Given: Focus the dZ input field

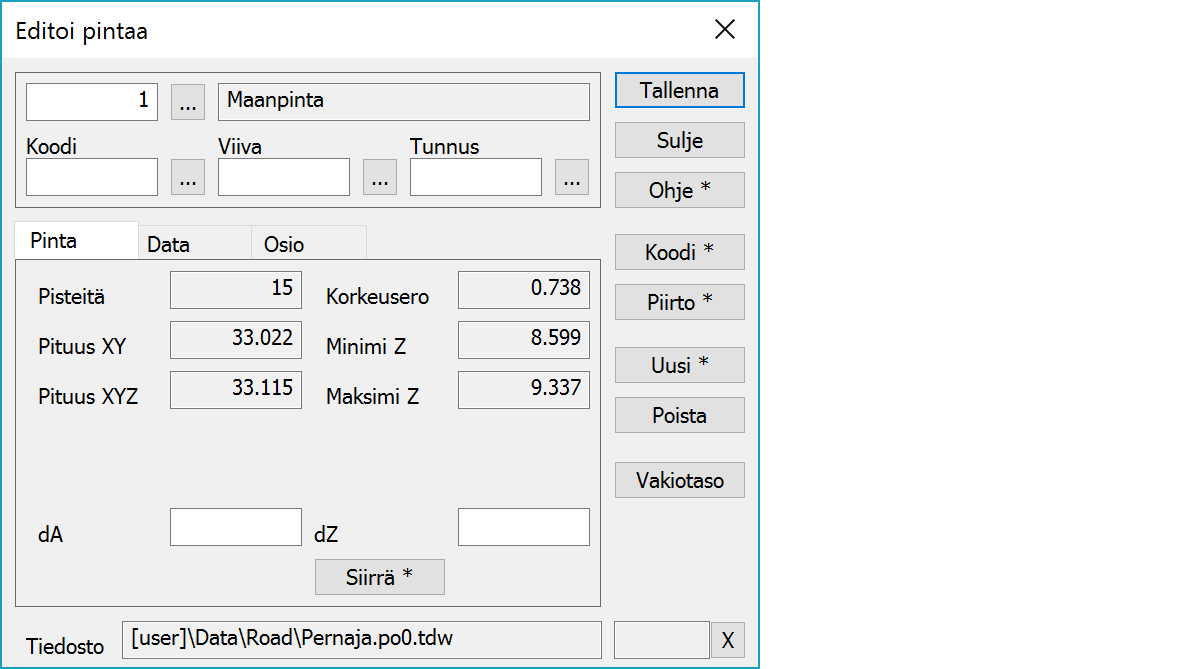Looking at the screenshot, I should (523, 527).
